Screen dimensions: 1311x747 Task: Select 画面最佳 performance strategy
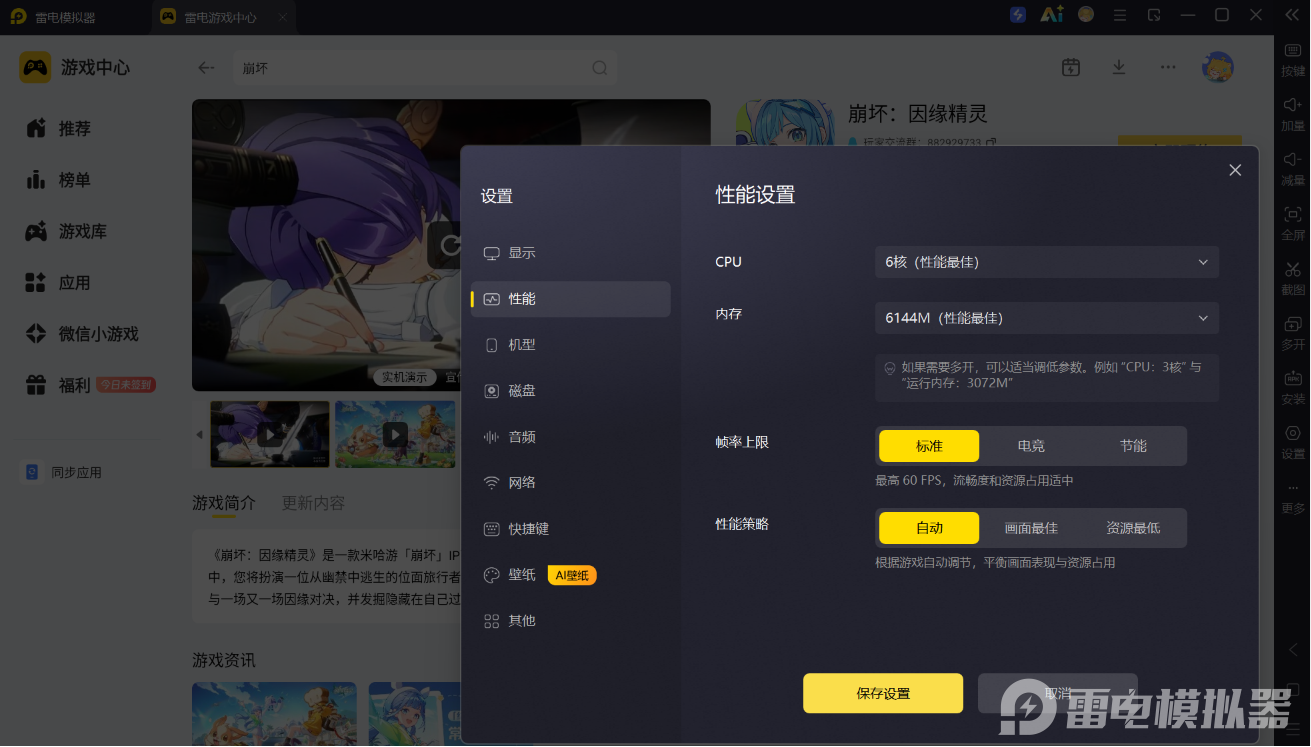point(1031,528)
